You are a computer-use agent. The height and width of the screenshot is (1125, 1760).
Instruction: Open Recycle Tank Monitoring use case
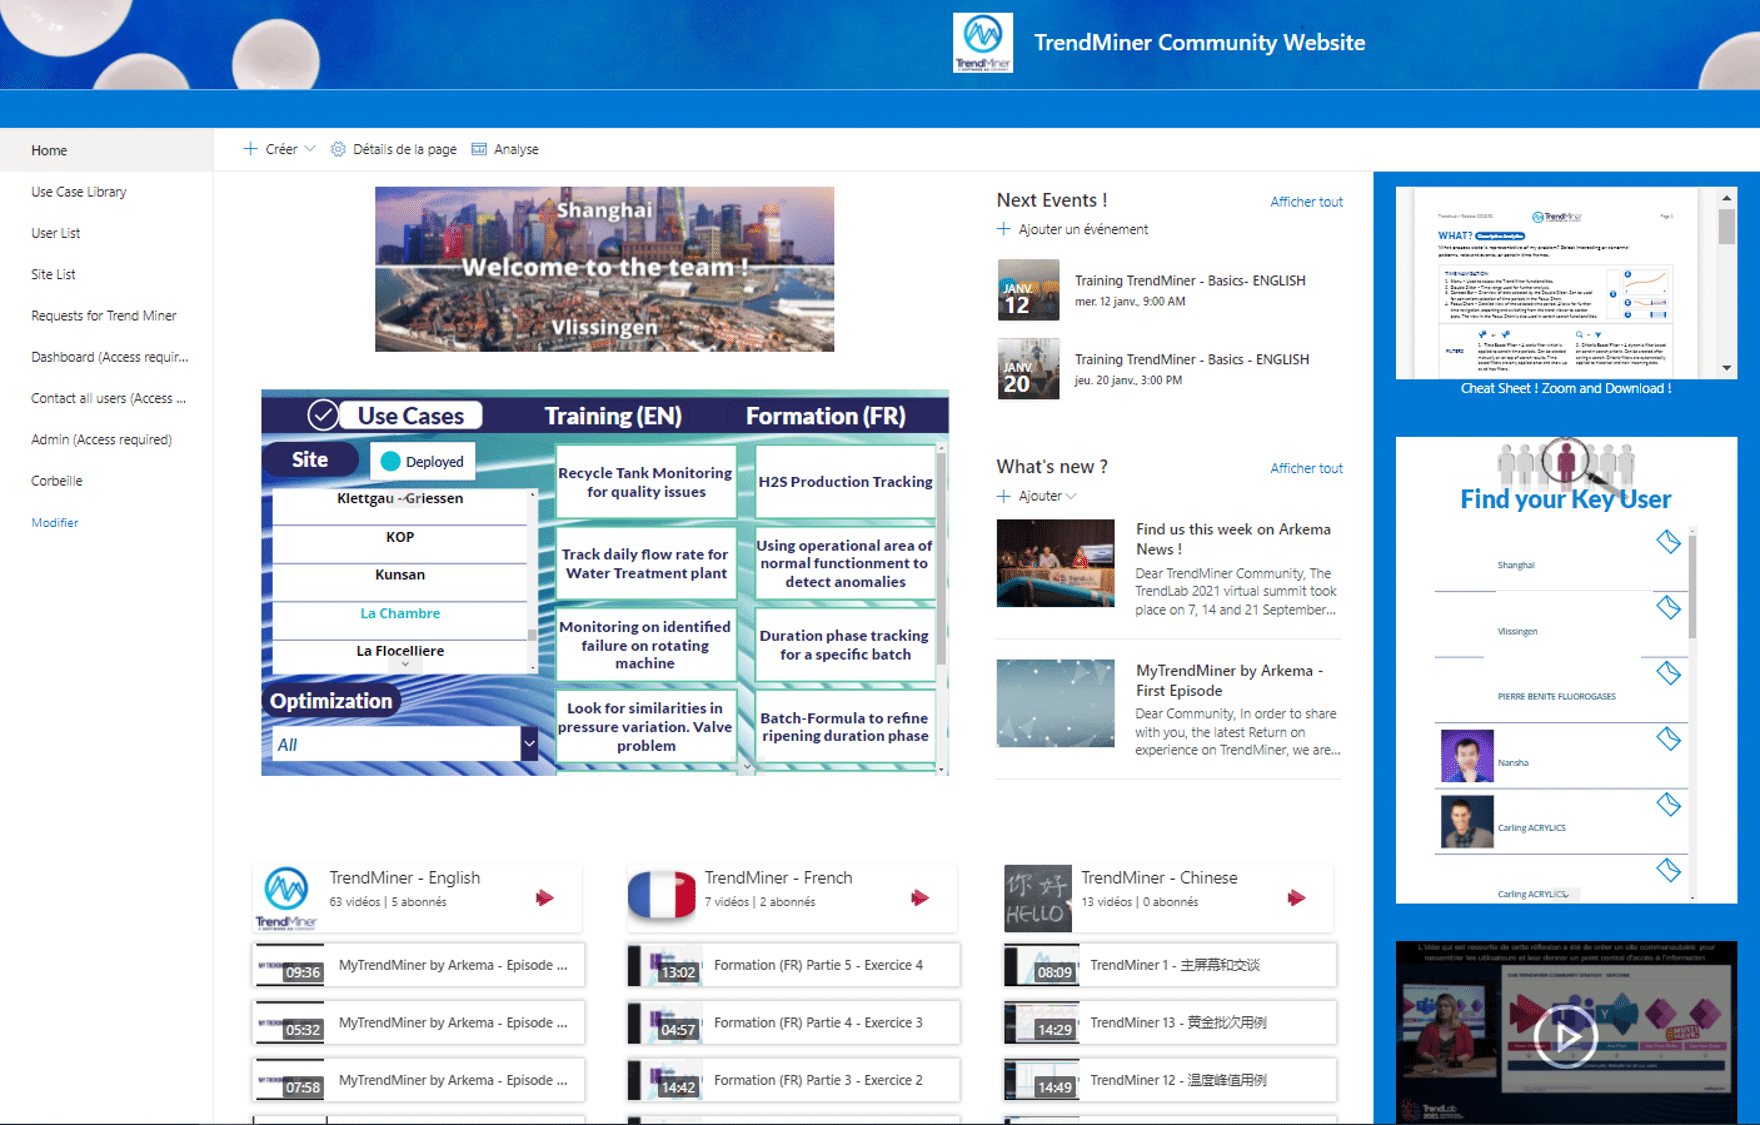coord(645,482)
